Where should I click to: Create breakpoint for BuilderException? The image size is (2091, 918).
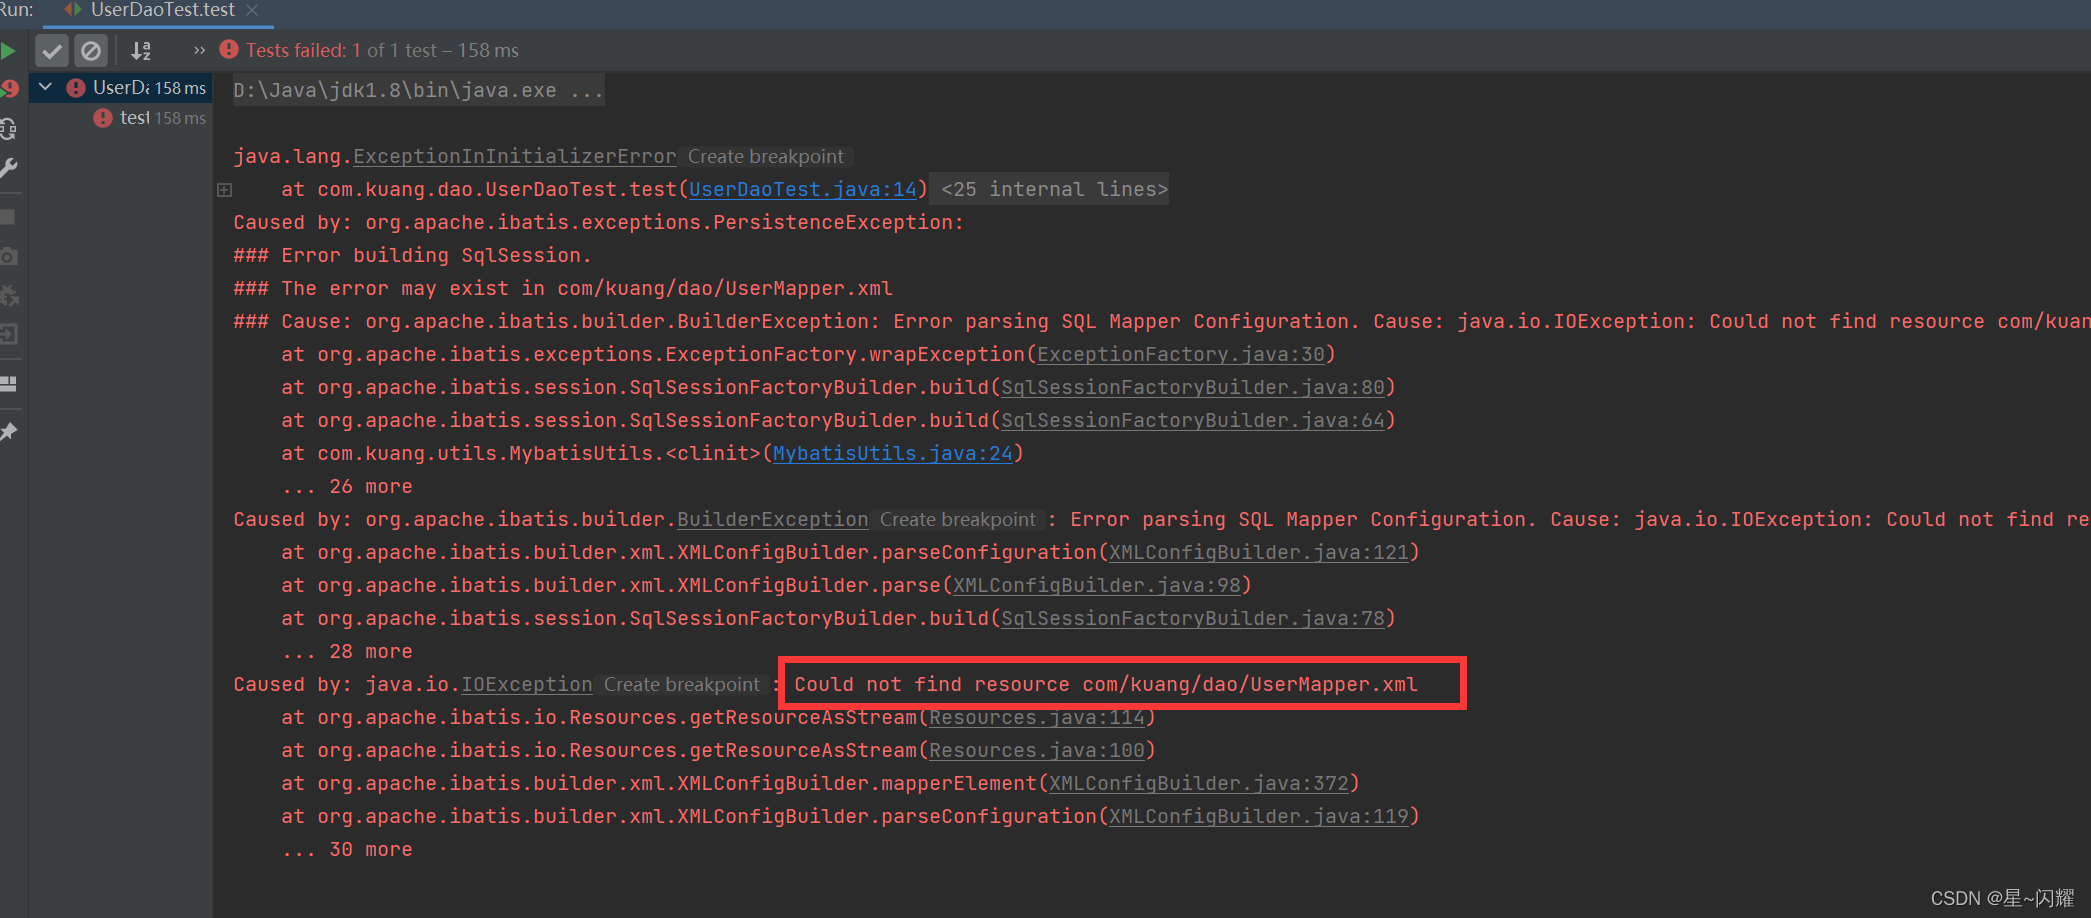pos(958,520)
